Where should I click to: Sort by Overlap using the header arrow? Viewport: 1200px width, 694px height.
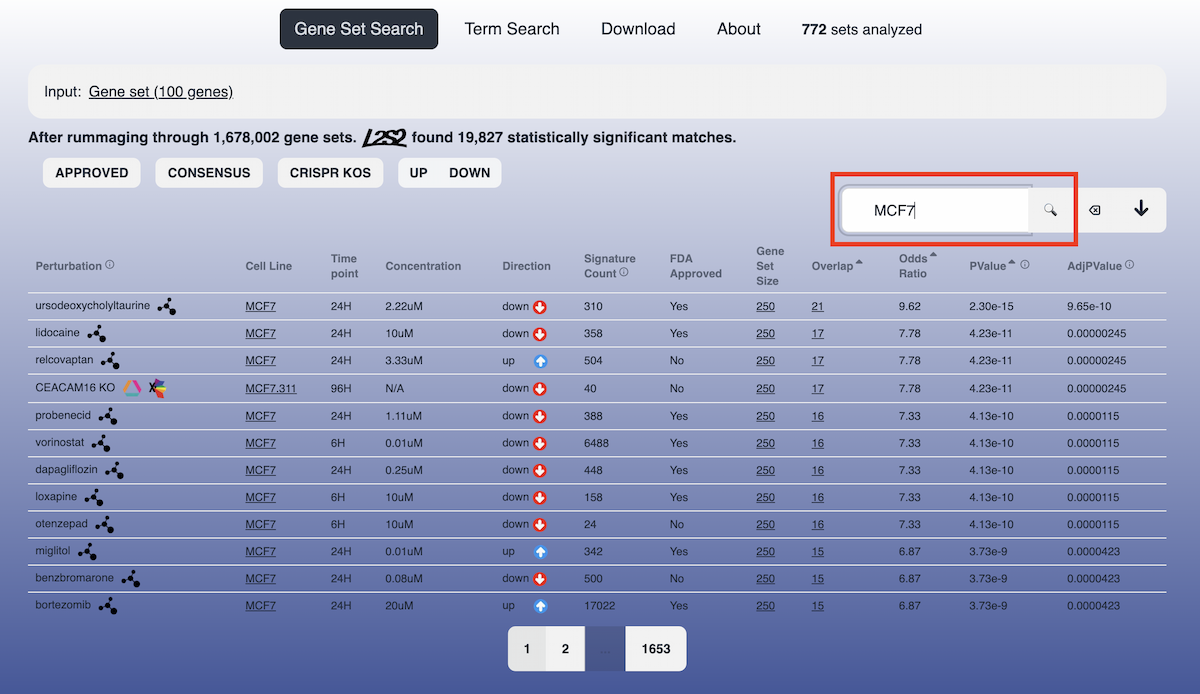pos(859,263)
